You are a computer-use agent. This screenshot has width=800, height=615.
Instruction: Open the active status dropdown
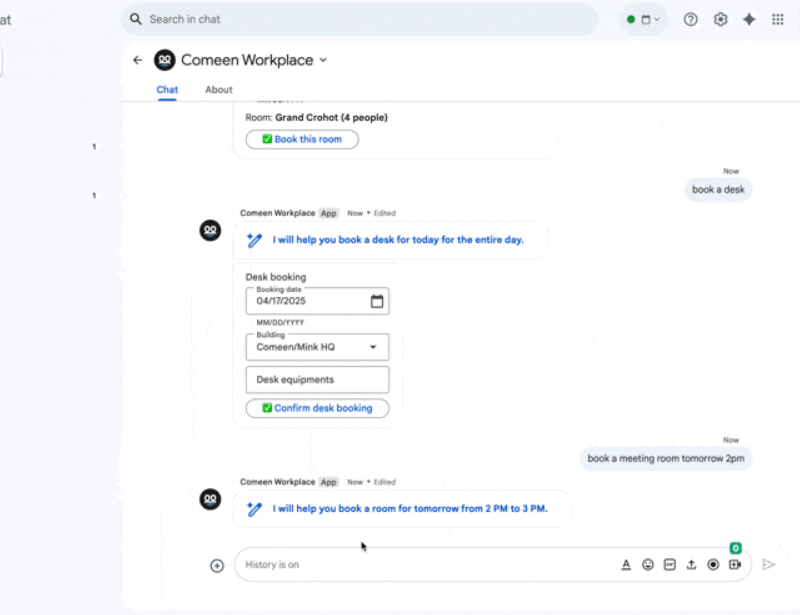pyautogui.click(x=643, y=19)
